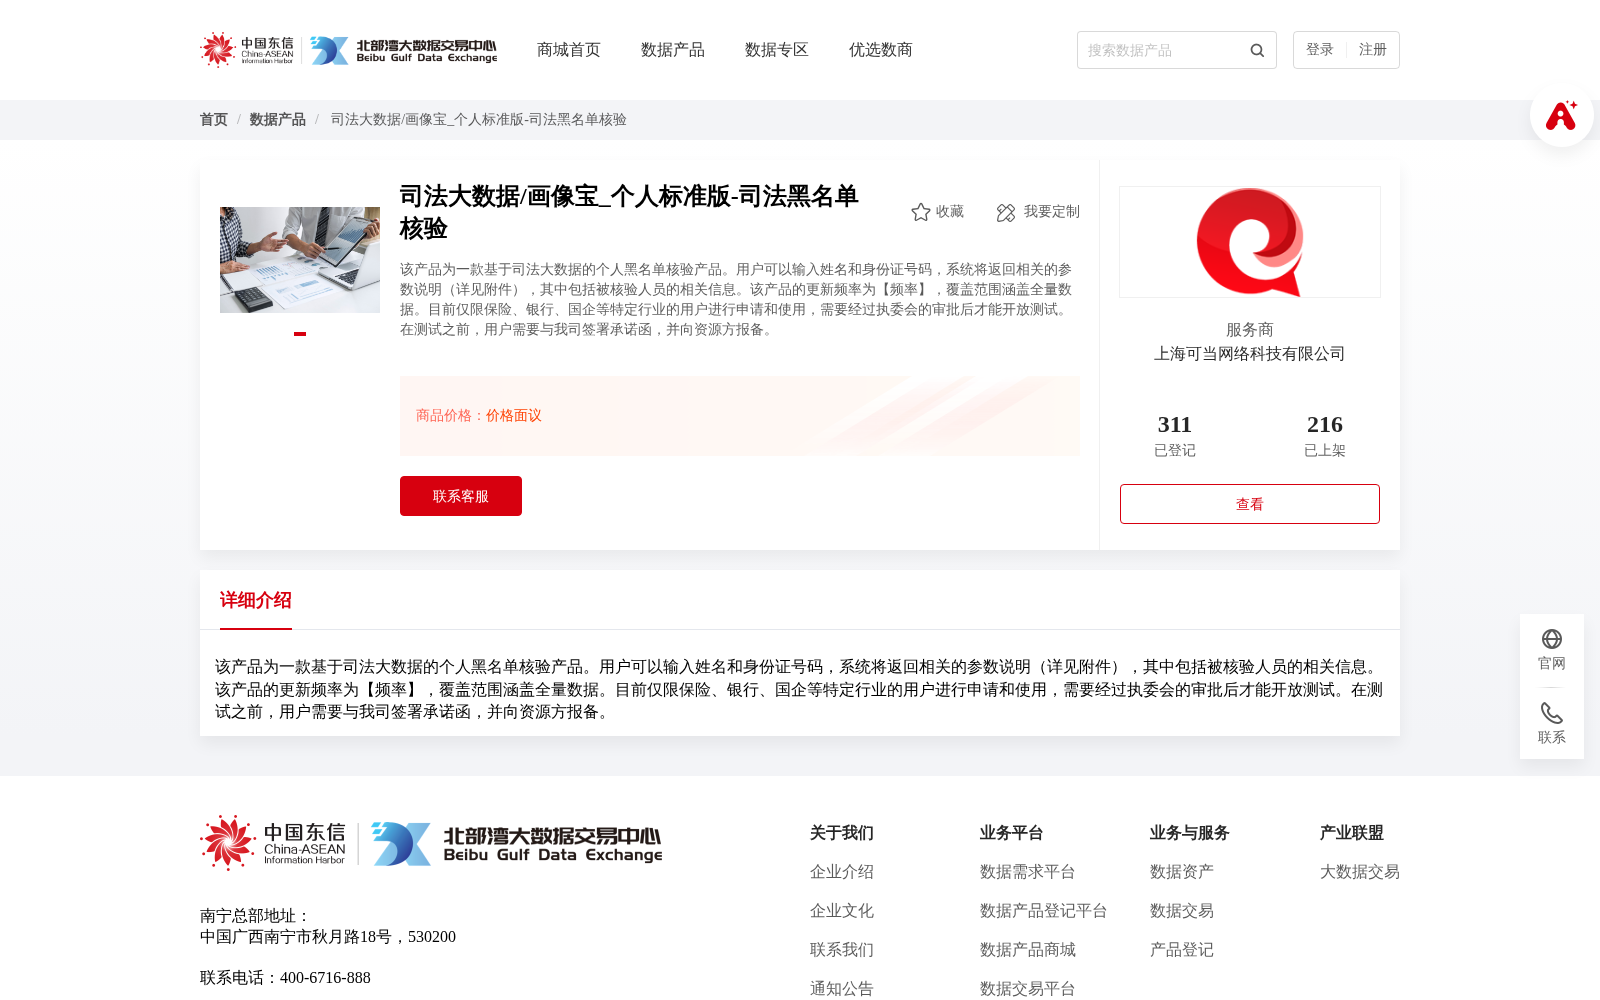The image size is (1600, 1000).
Task: Click provider name 上海可当网络科技有限公司
Action: coord(1250,354)
